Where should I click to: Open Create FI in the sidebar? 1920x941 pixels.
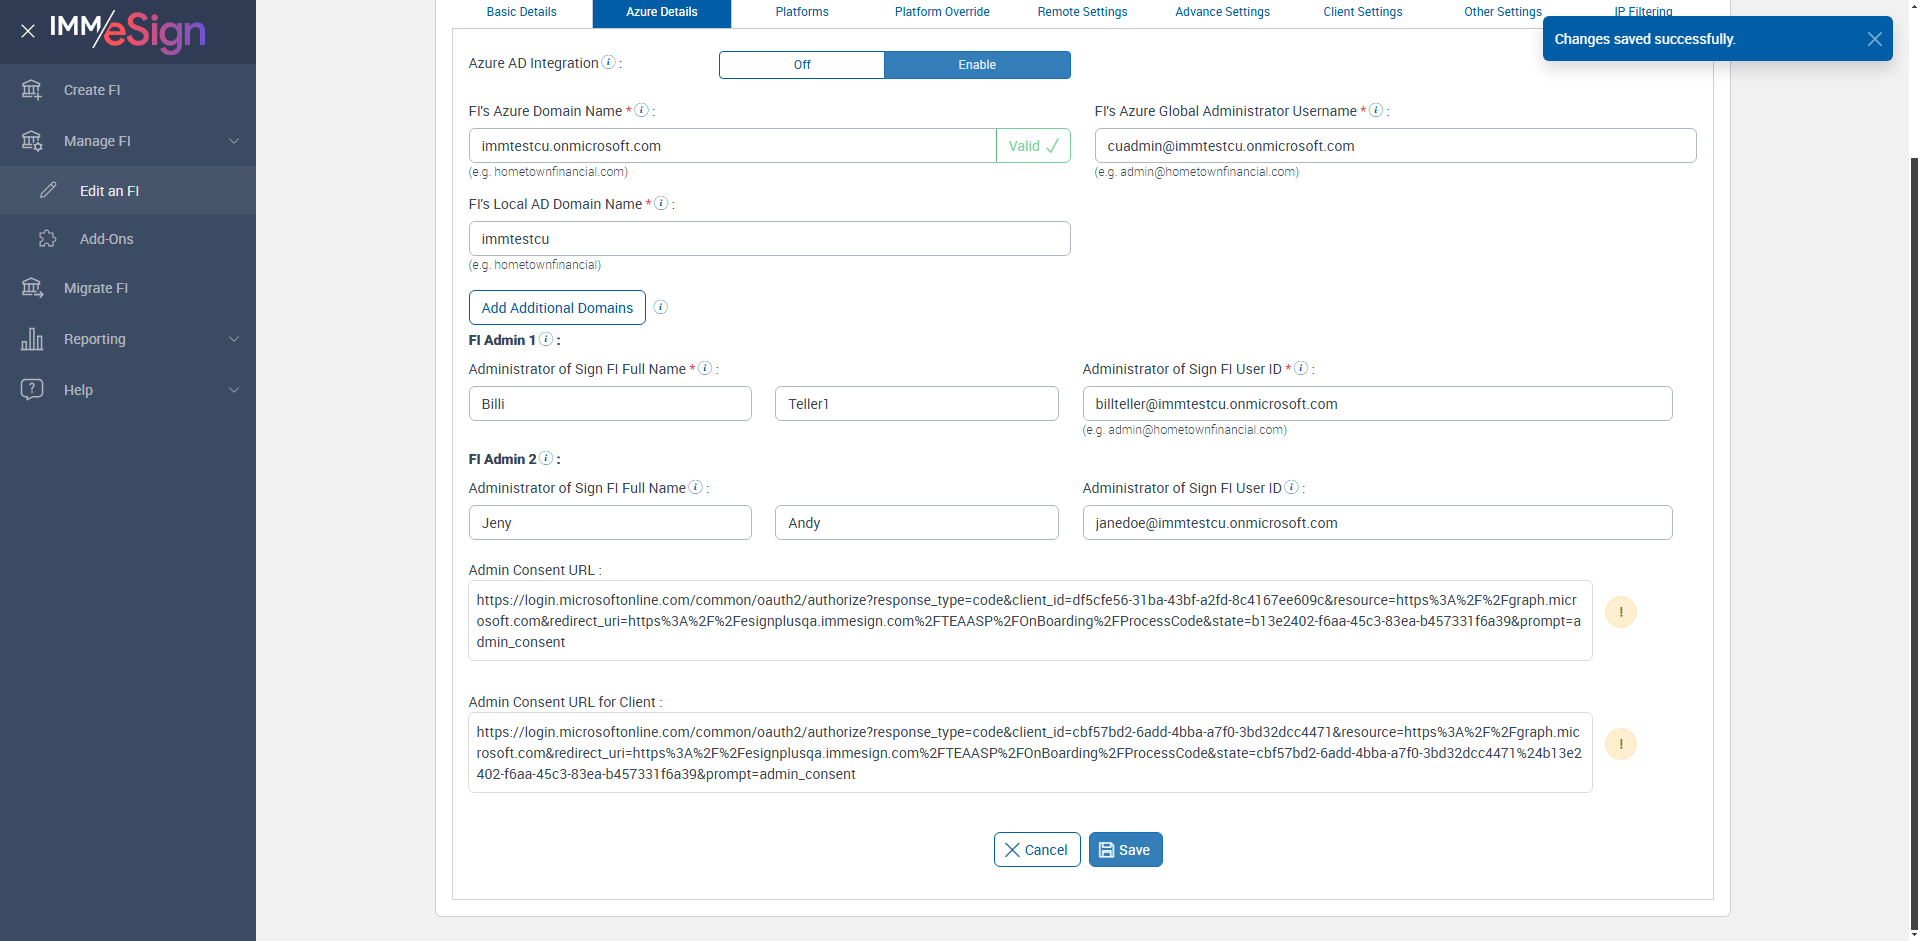pos(128,90)
